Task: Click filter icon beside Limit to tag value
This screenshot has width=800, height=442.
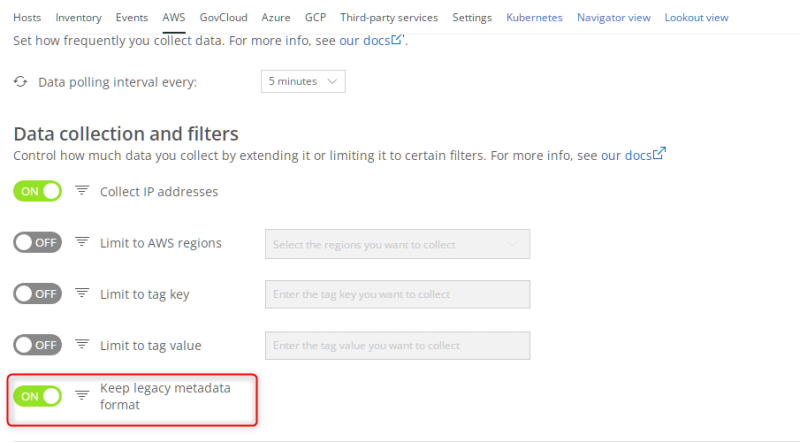Action: pyautogui.click(x=83, y=346)
